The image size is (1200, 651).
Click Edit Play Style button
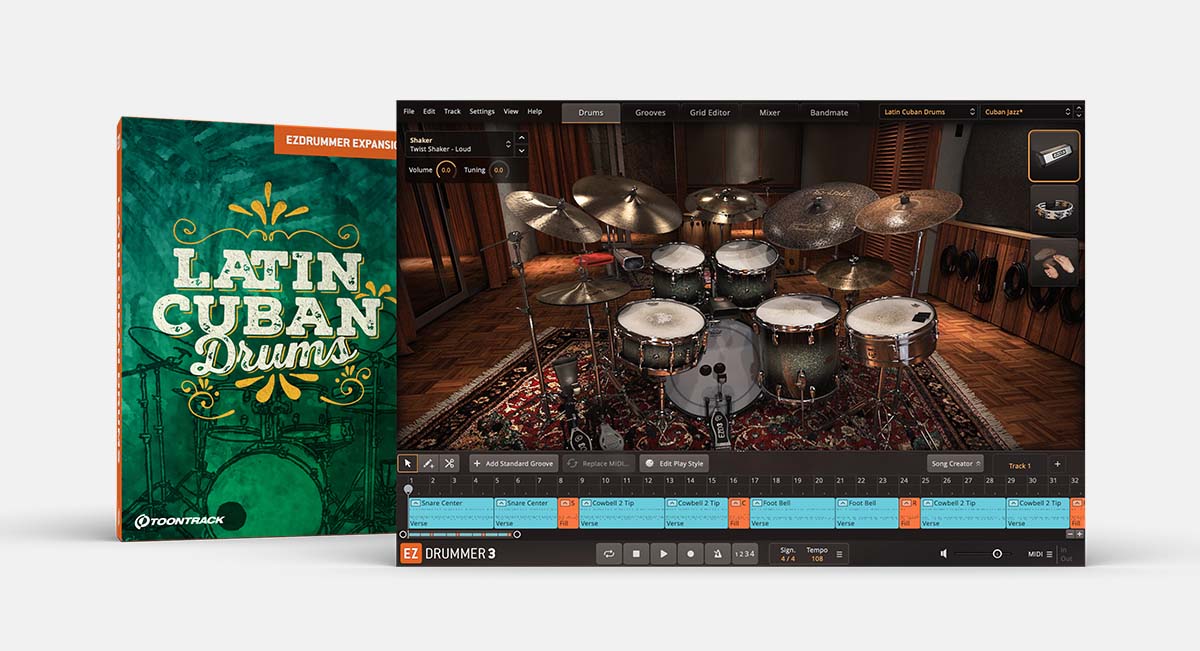coord(674,464)
